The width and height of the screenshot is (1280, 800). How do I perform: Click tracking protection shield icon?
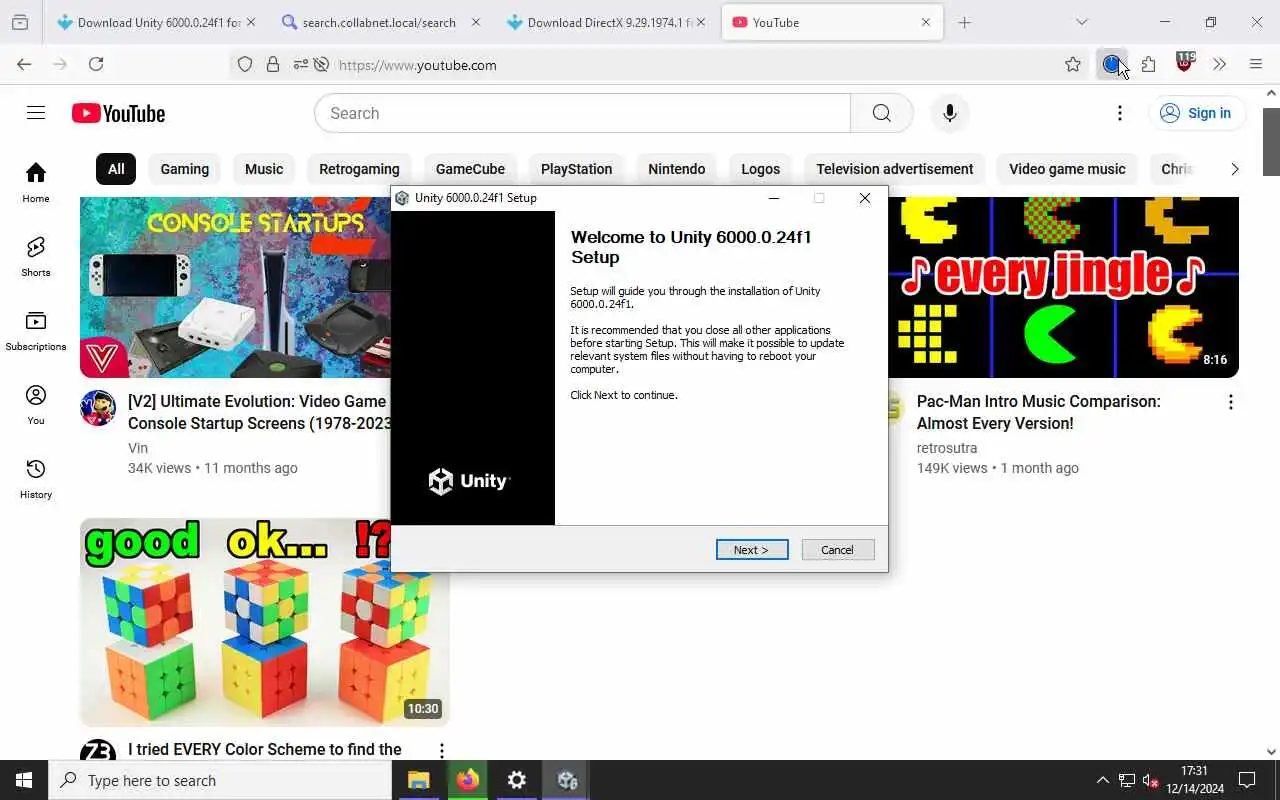pyautogui.click(x=245, y=64)
